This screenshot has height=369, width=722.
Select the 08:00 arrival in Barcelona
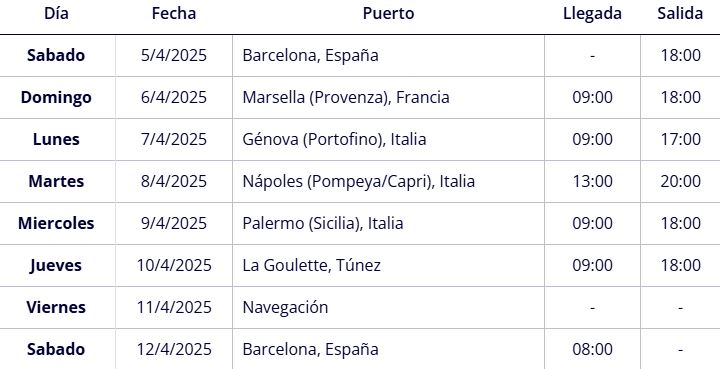click(x=592, y=349)
